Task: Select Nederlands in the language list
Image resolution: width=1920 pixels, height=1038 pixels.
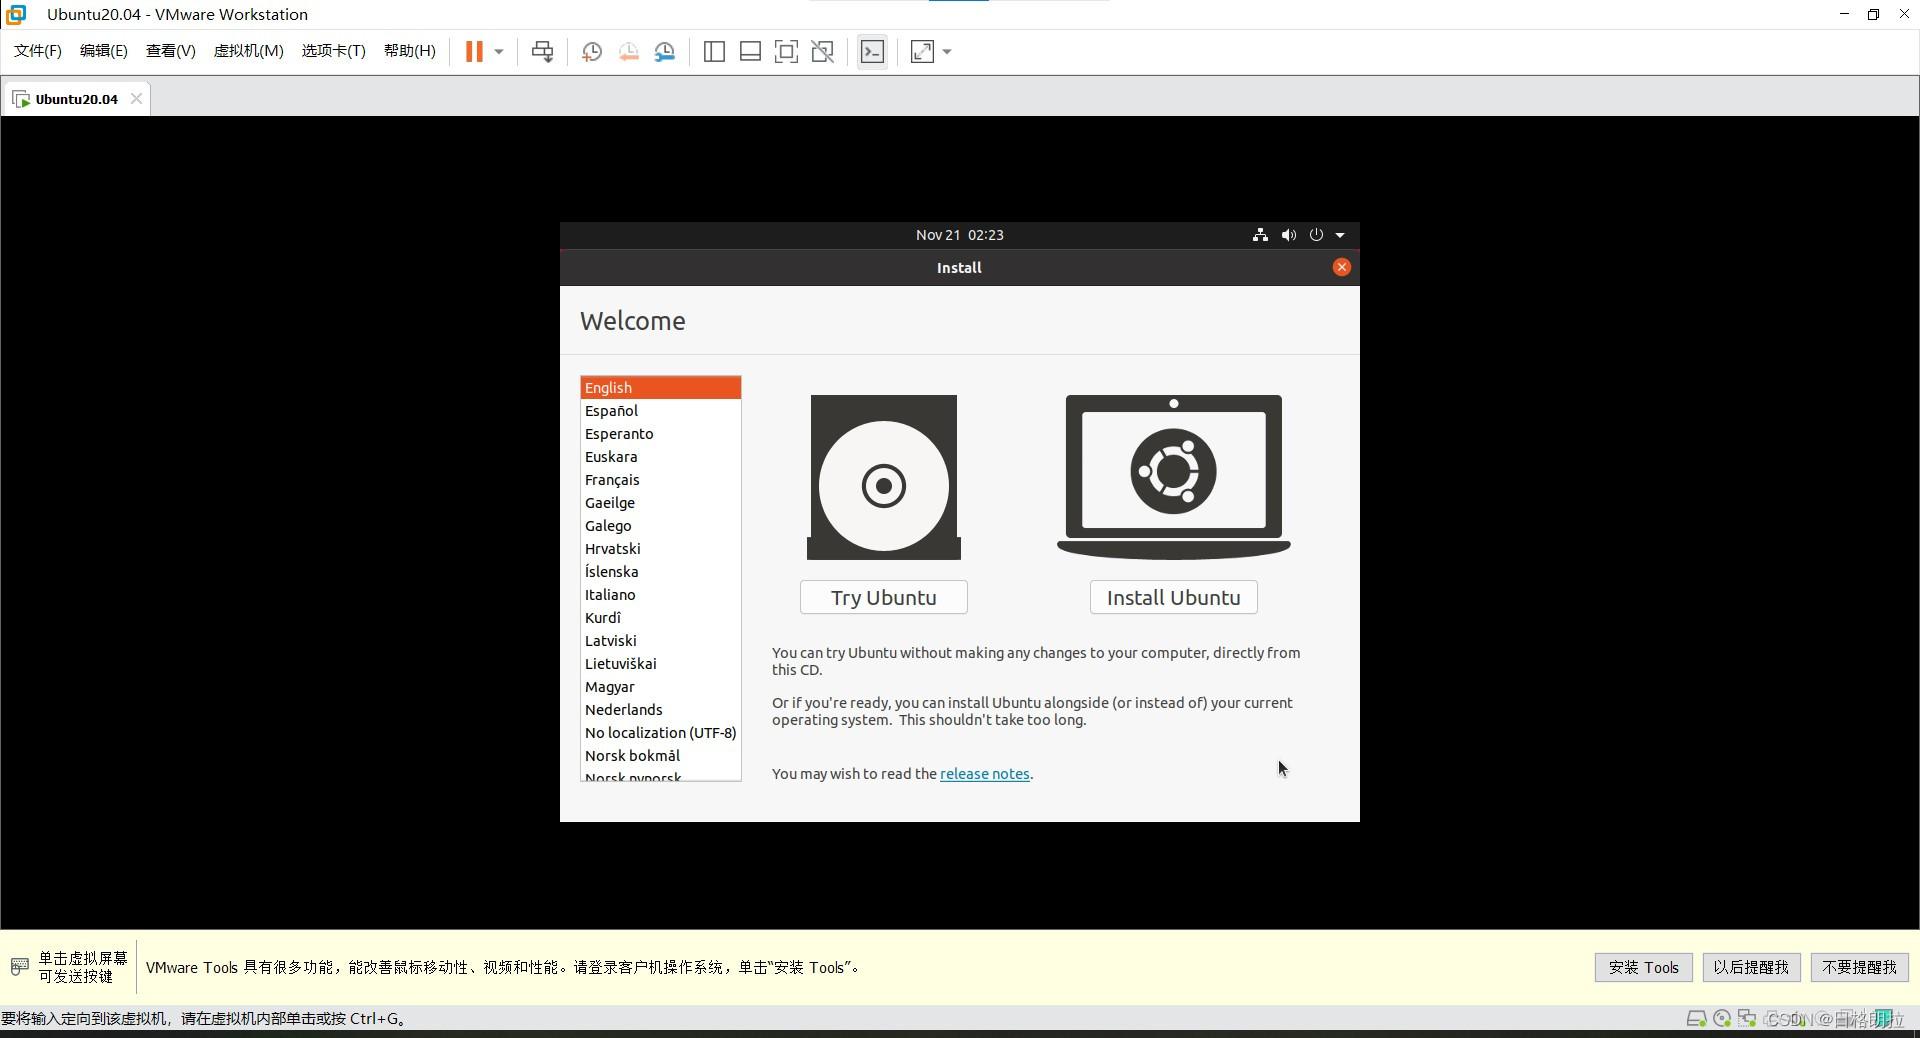Action: click(x=660, y=710)
